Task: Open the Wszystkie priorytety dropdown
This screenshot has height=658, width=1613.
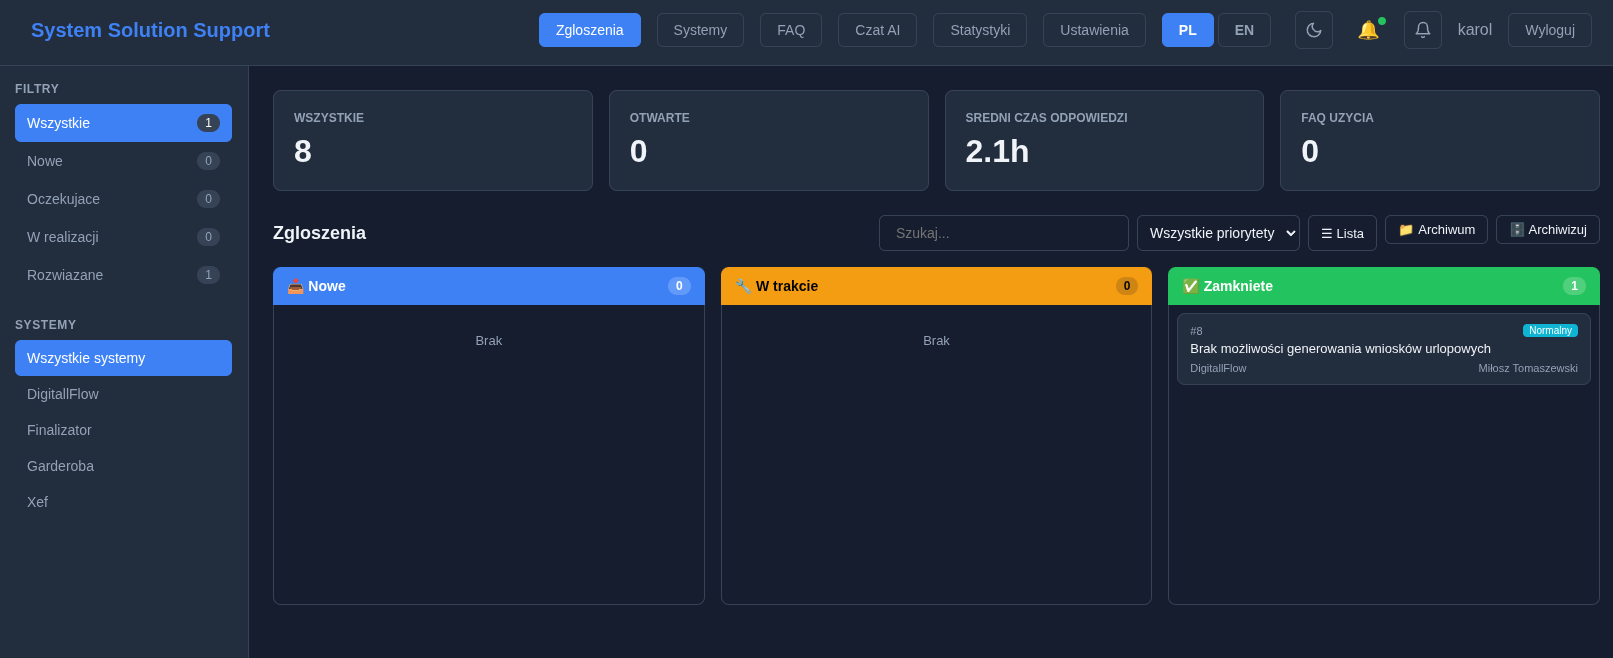Action: pos(1217,233)
